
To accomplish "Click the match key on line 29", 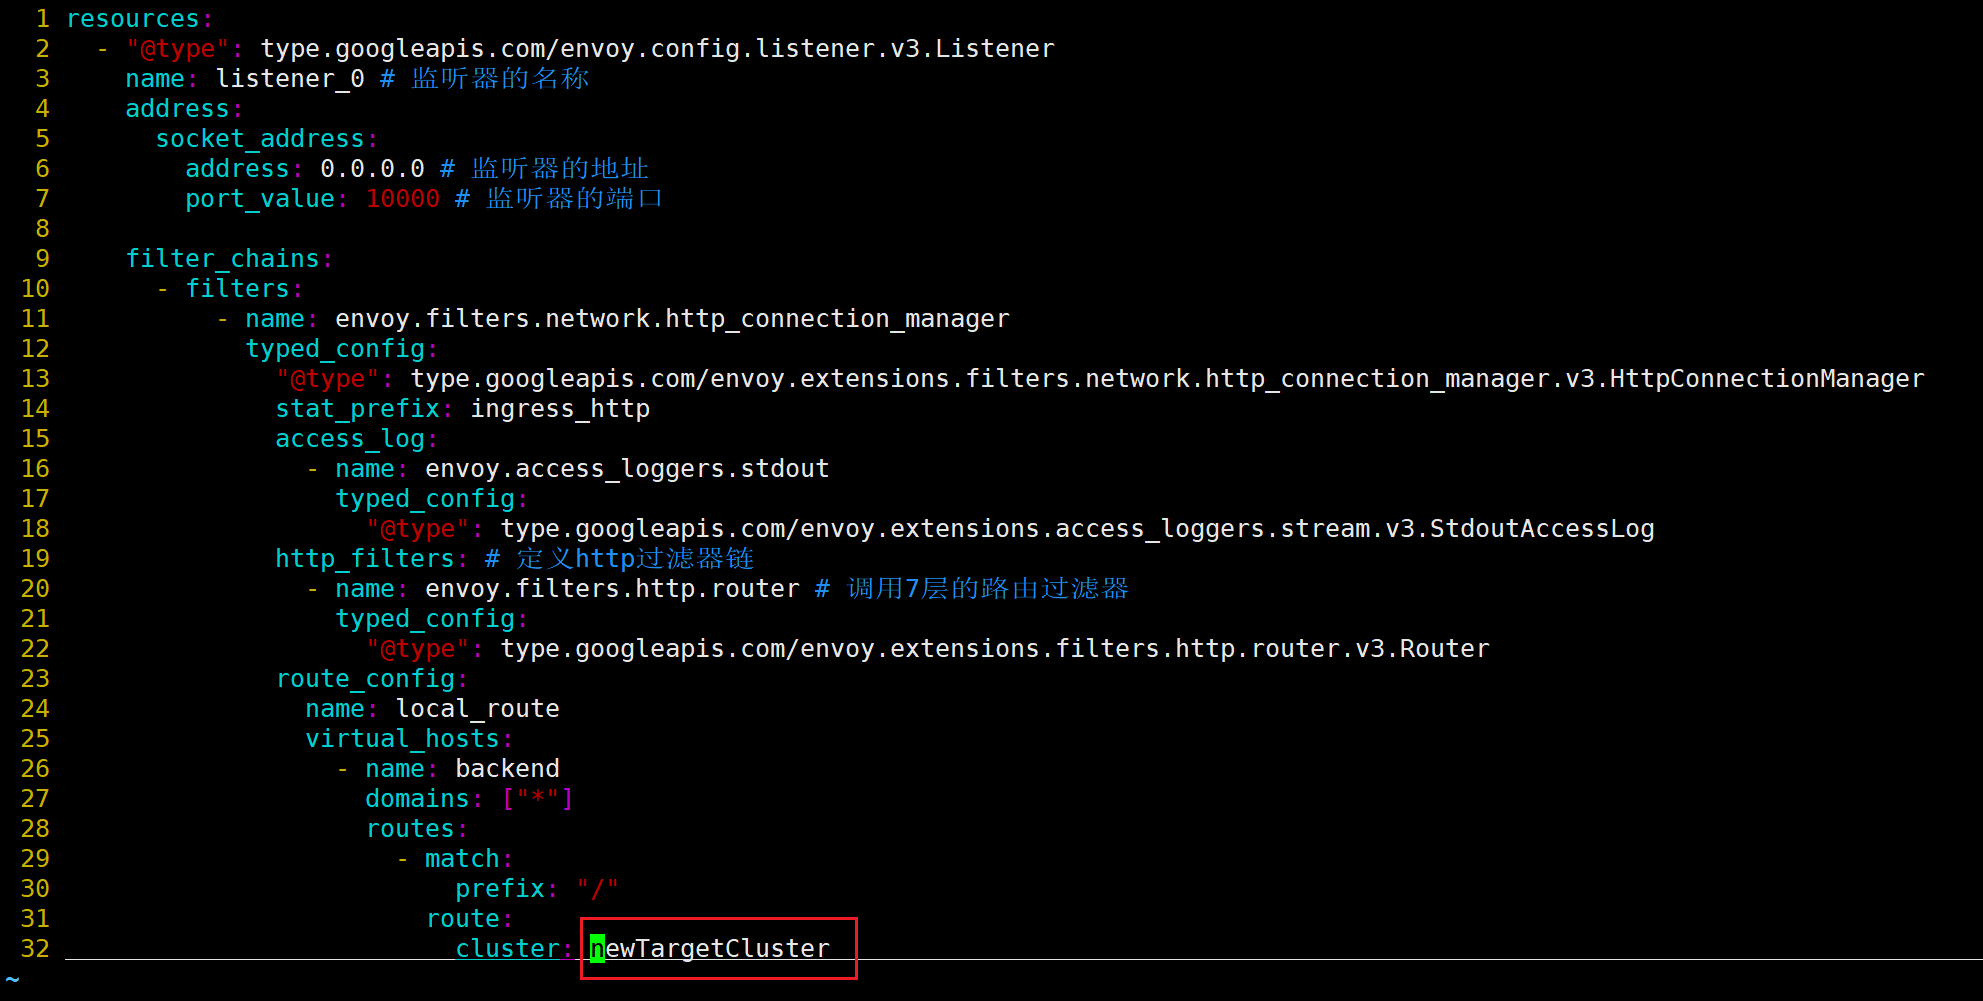I will point(462,858).
